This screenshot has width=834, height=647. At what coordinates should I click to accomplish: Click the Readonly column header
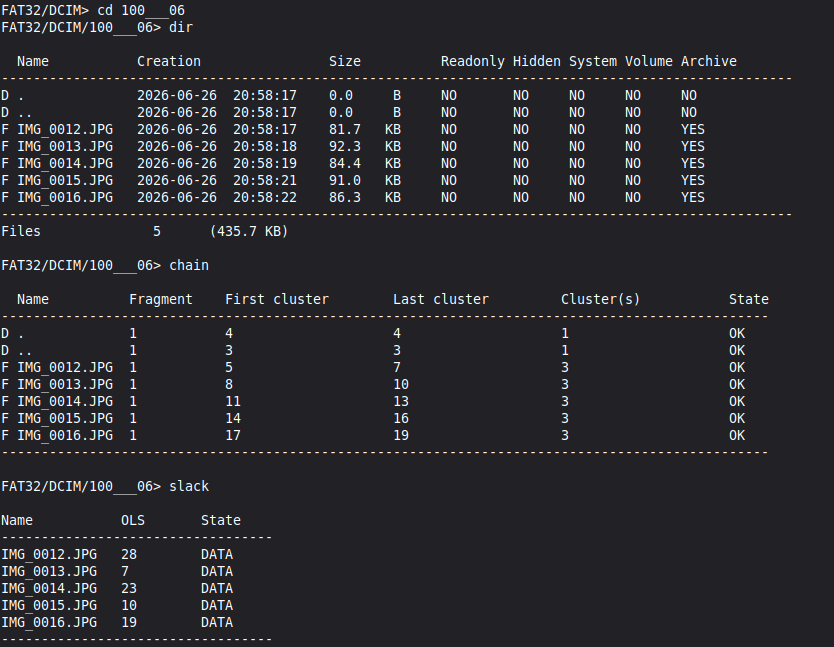pyautogui.click(x=472, y=61)
